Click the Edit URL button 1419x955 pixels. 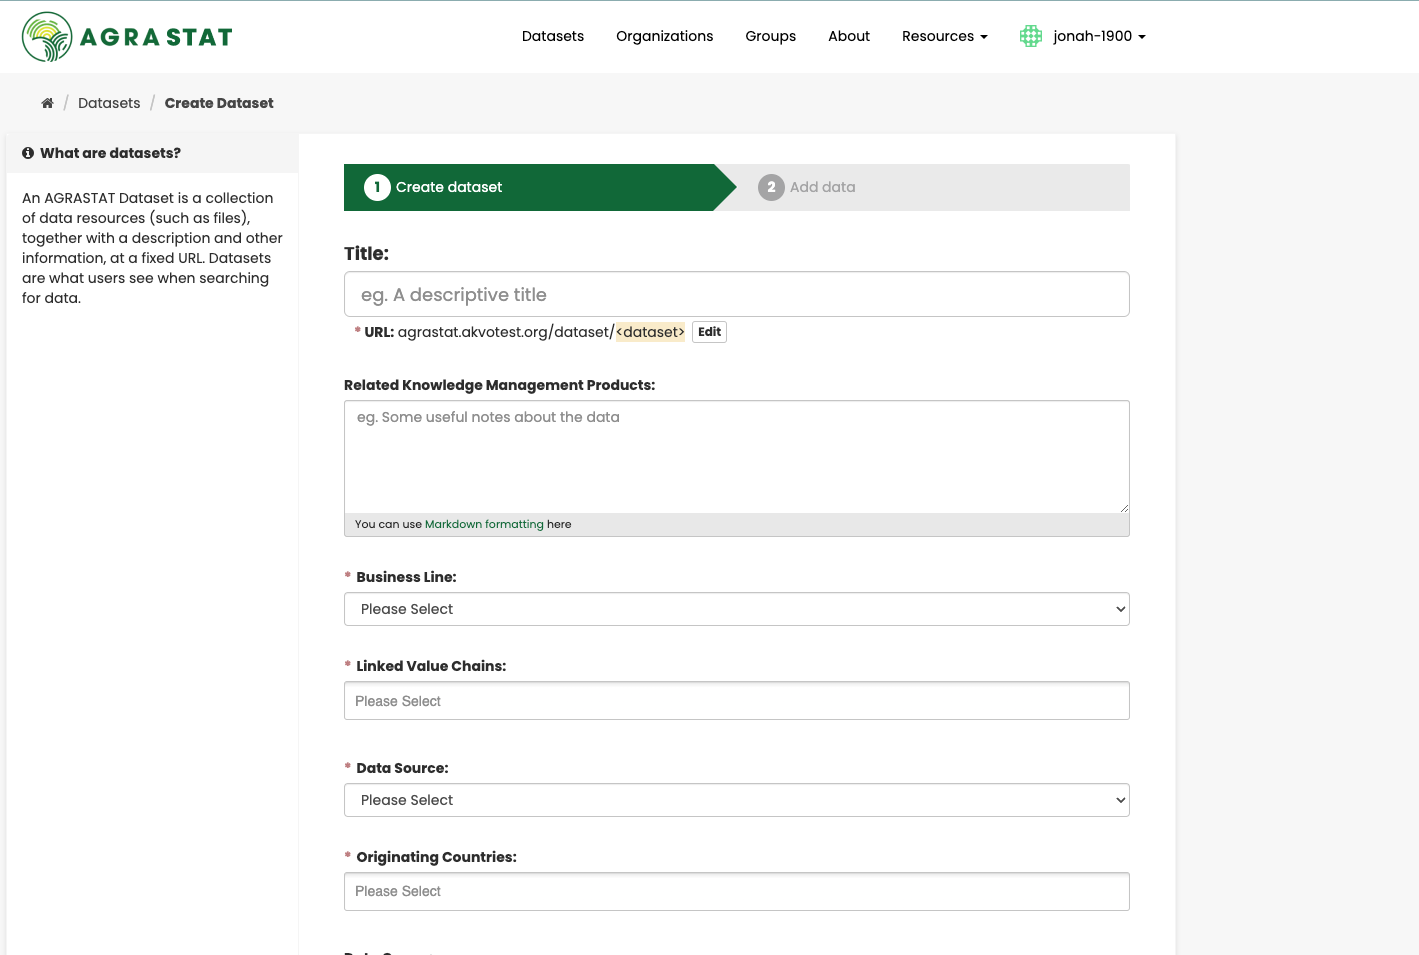click(710, 332)
